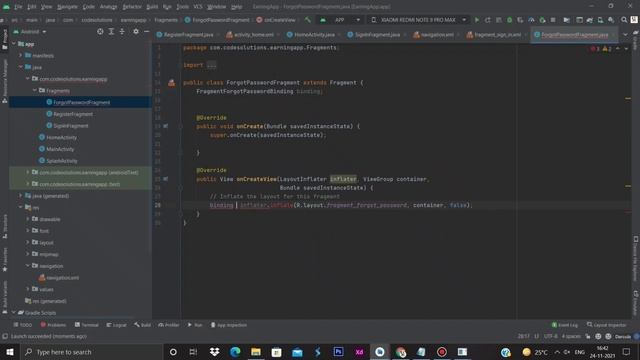This screenshot has width=640, height=360.
Task: Collapse the navigation folder
Action: 28,266
